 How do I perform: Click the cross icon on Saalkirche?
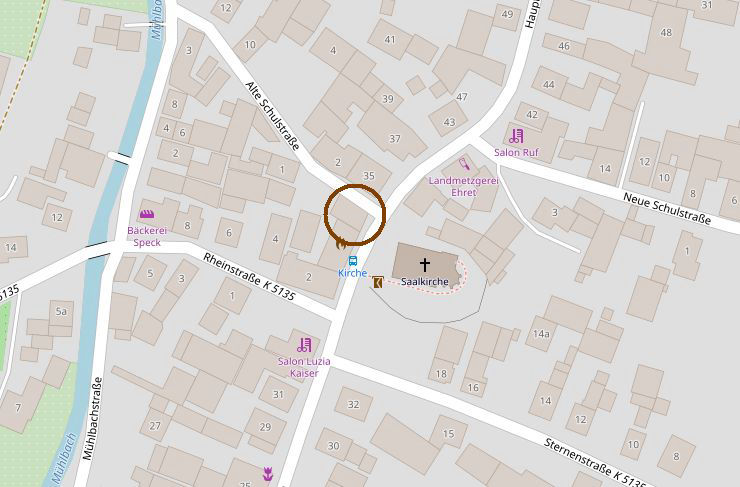425,264
